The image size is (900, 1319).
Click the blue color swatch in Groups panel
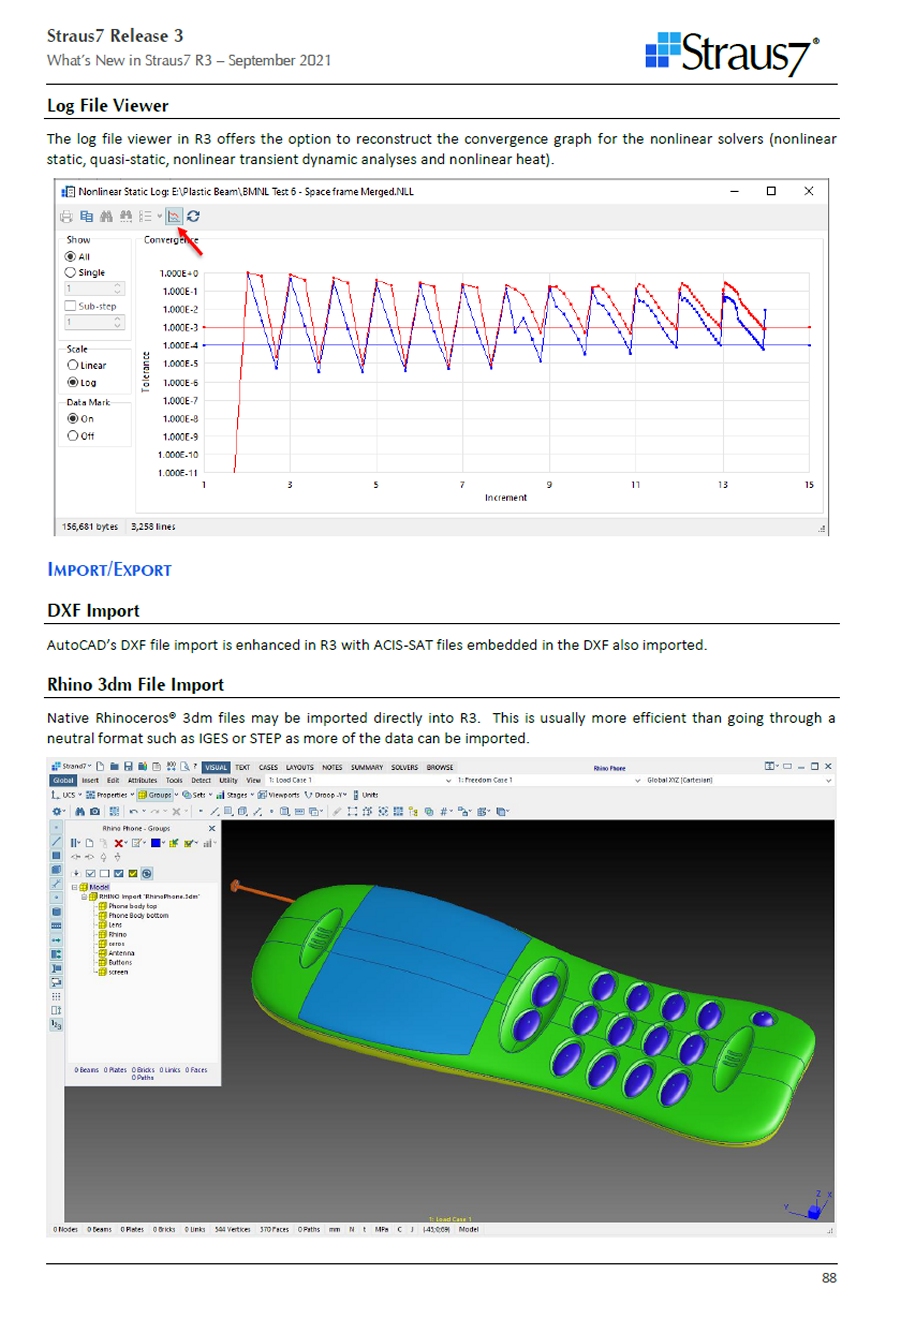click(156, 843)
